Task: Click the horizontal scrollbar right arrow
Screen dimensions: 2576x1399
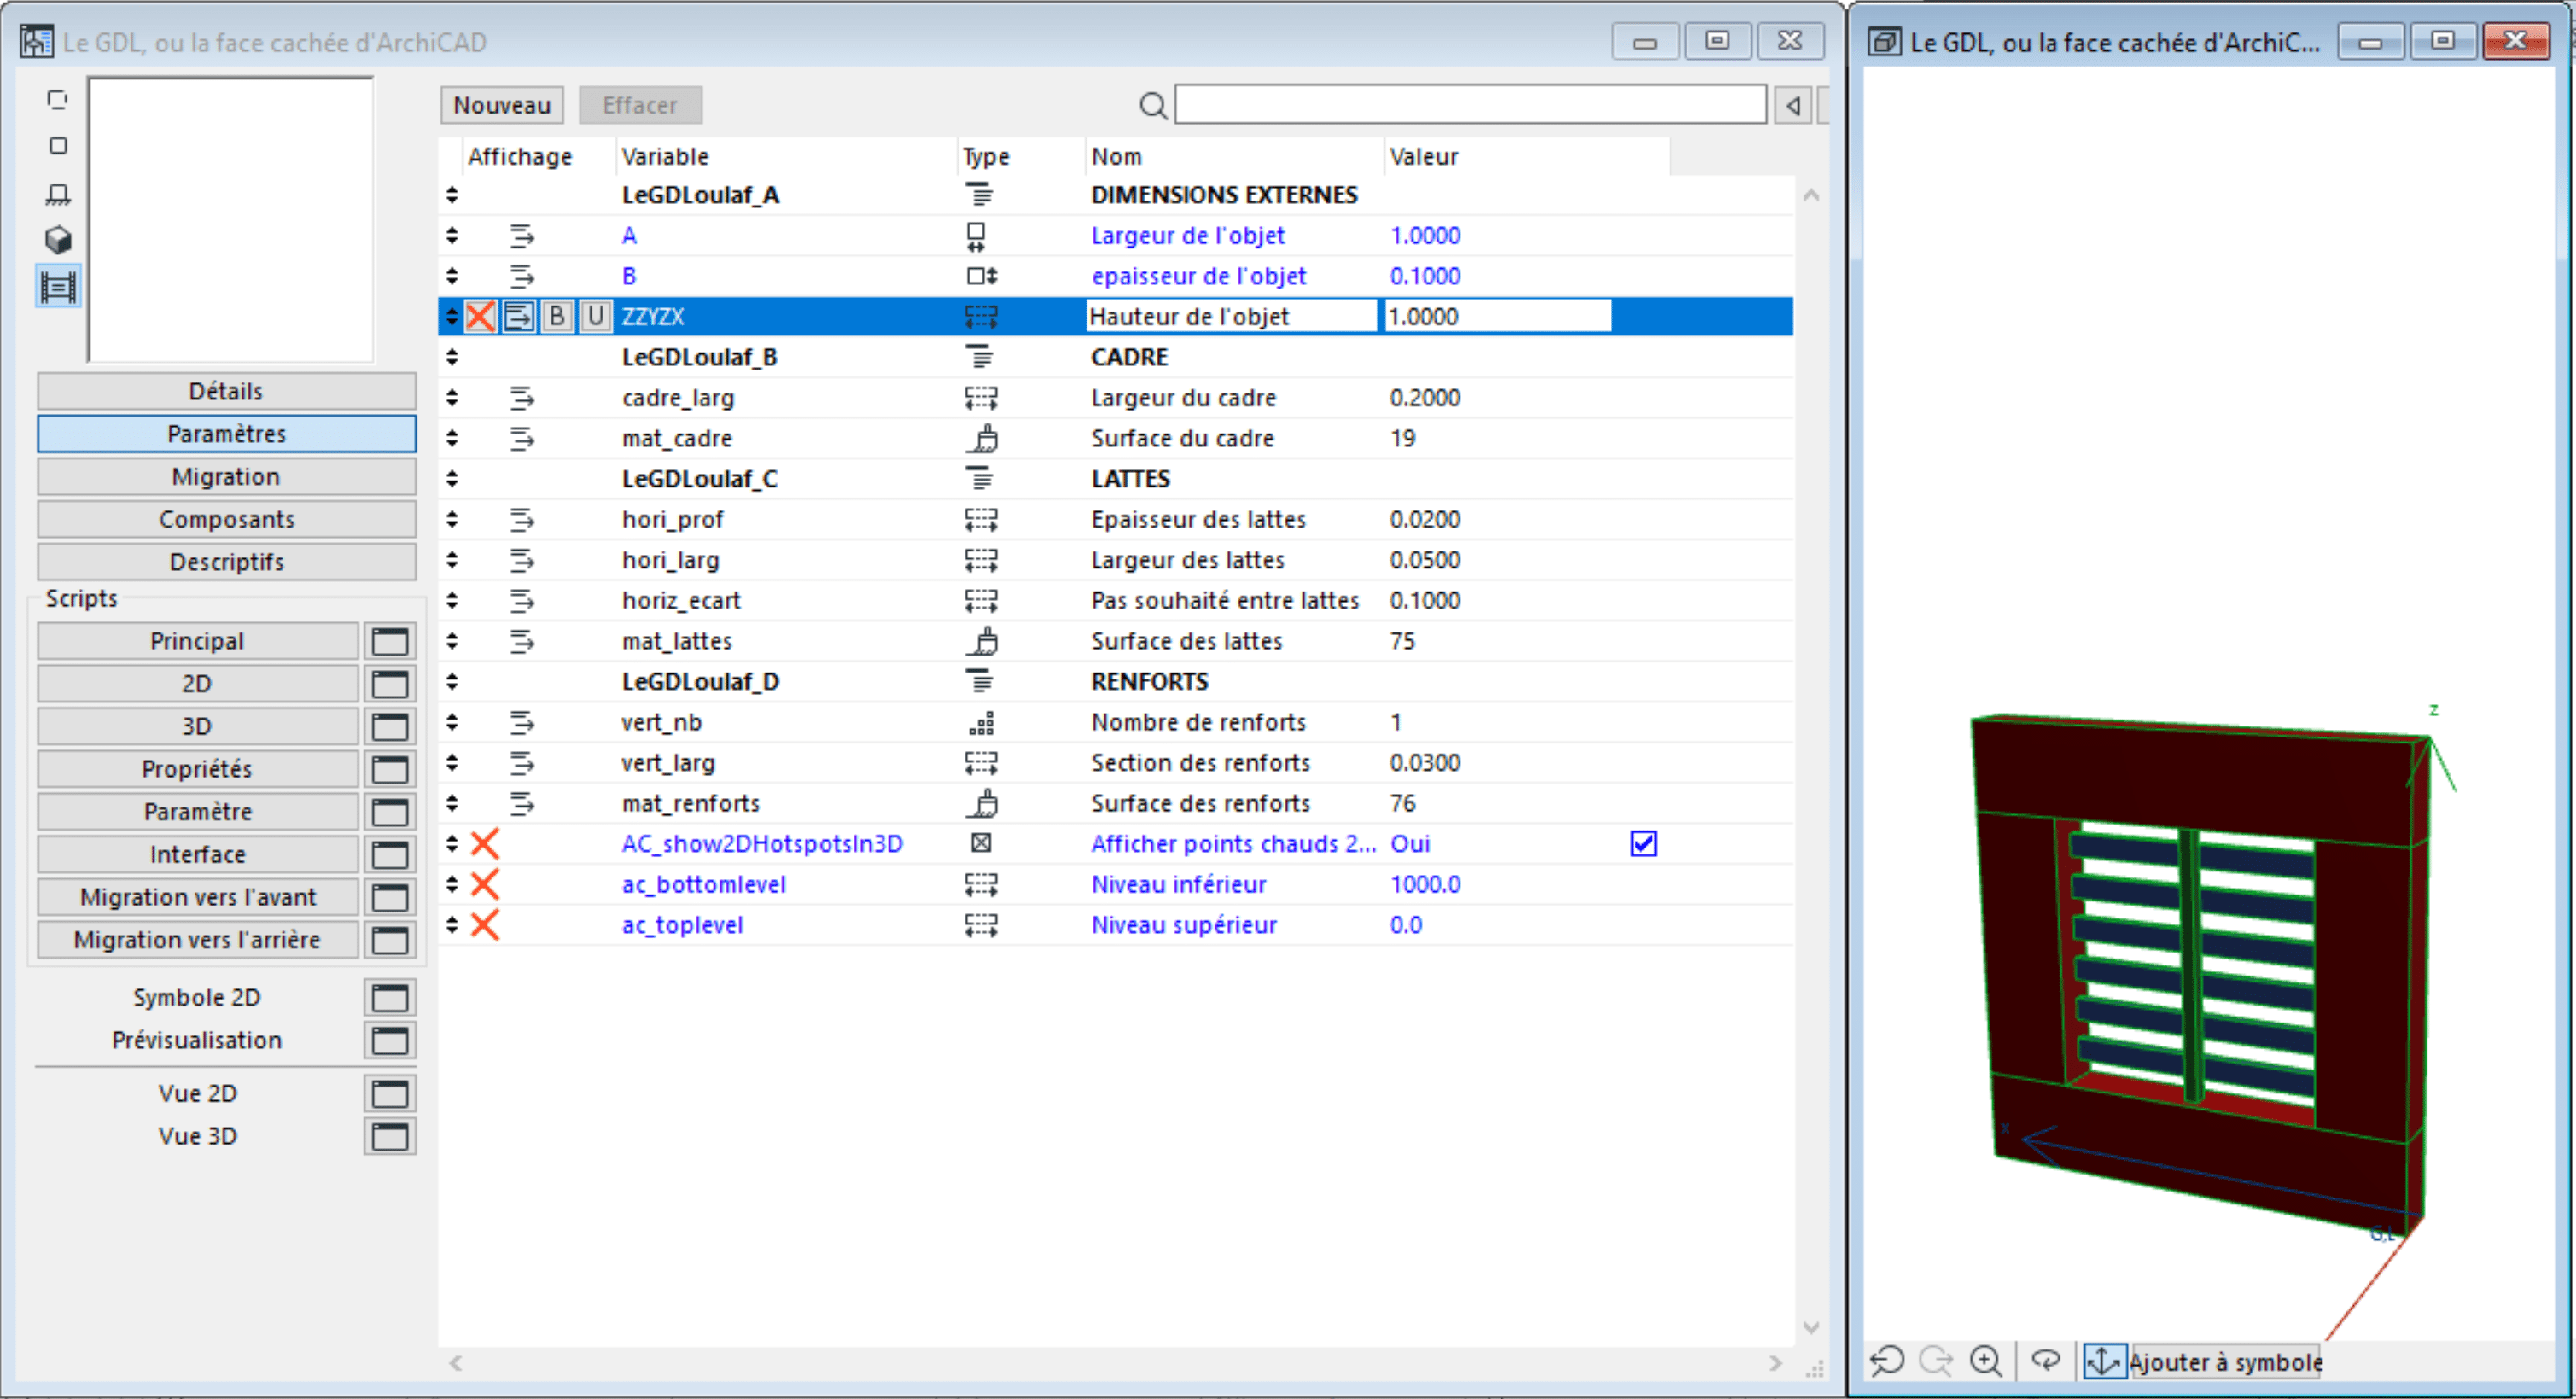Action: (1776, 1363)
